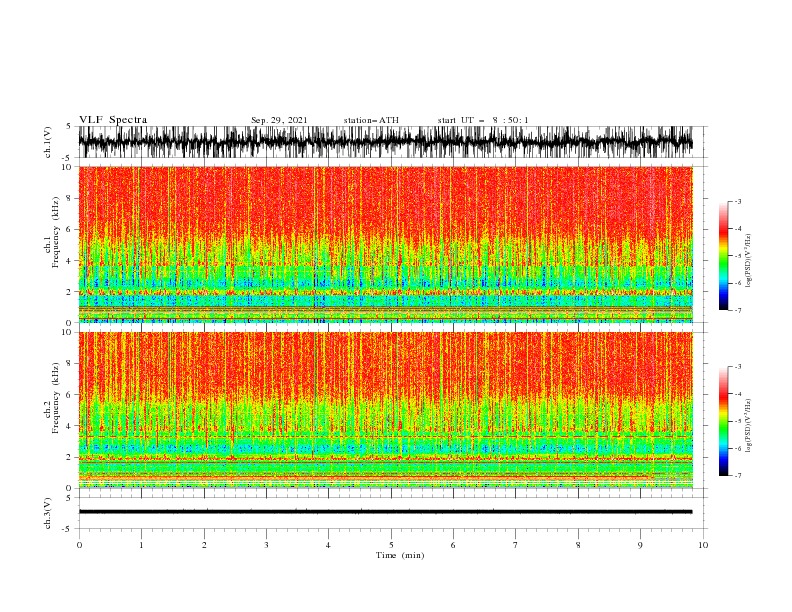Click inside the ch.2 spectrogram panel
This screenshot has width=792, height=612.
point(385,410)
